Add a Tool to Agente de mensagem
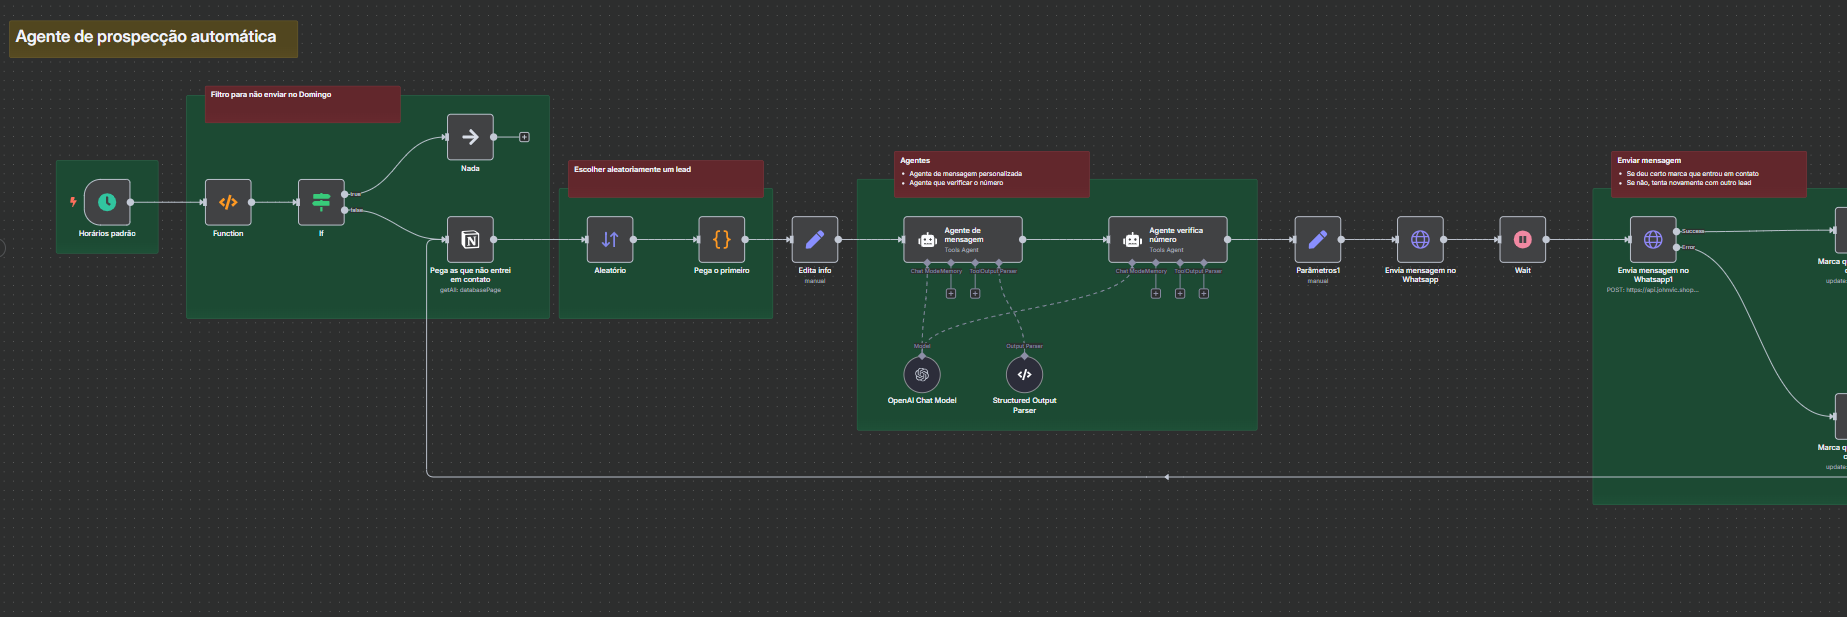Screen dimensions: 1847x617 point(975,294)
